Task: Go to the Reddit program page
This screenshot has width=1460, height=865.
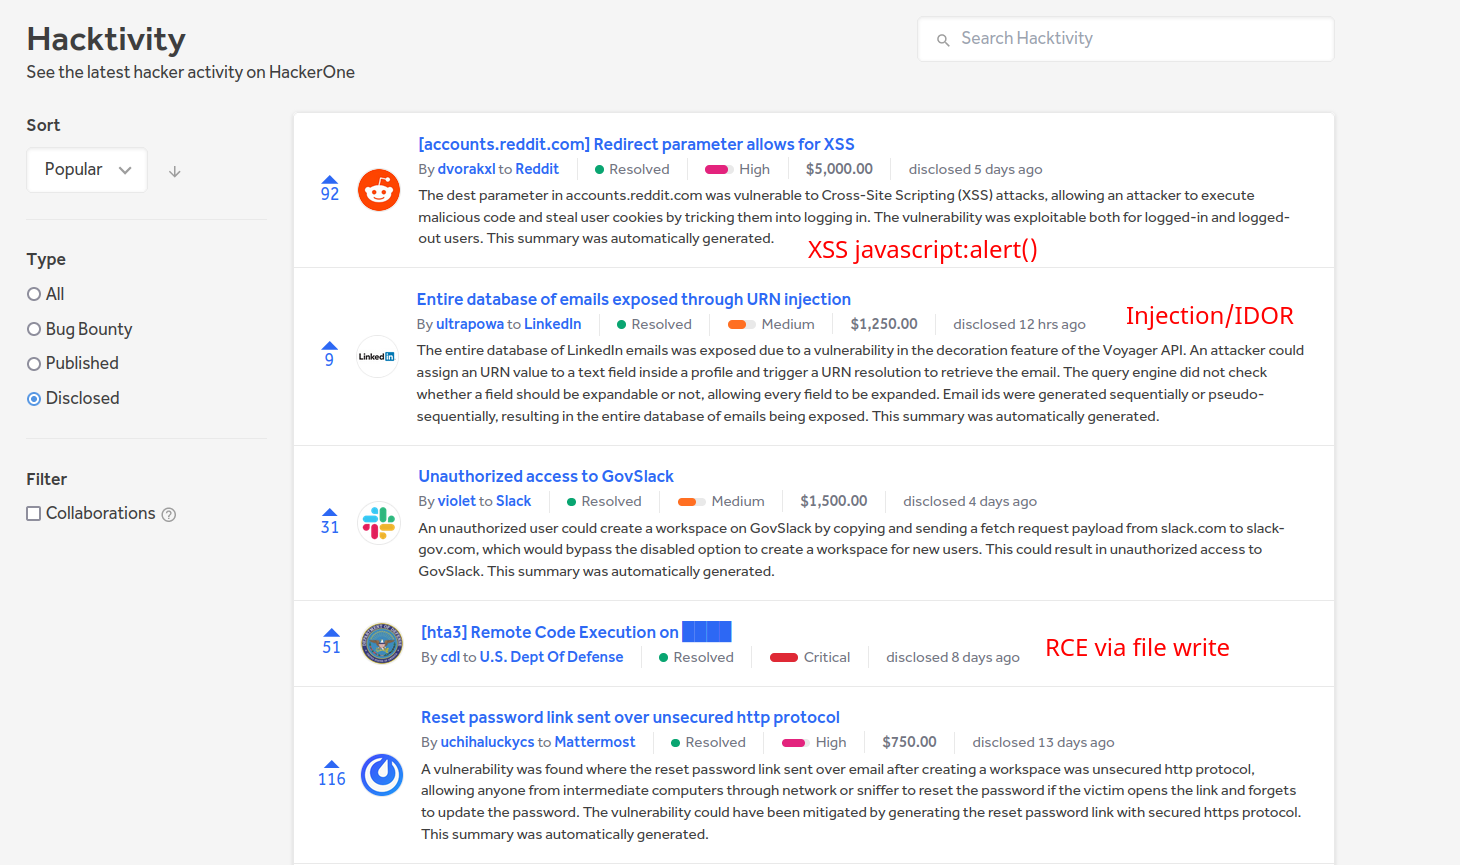Action: tap(537, 170)
